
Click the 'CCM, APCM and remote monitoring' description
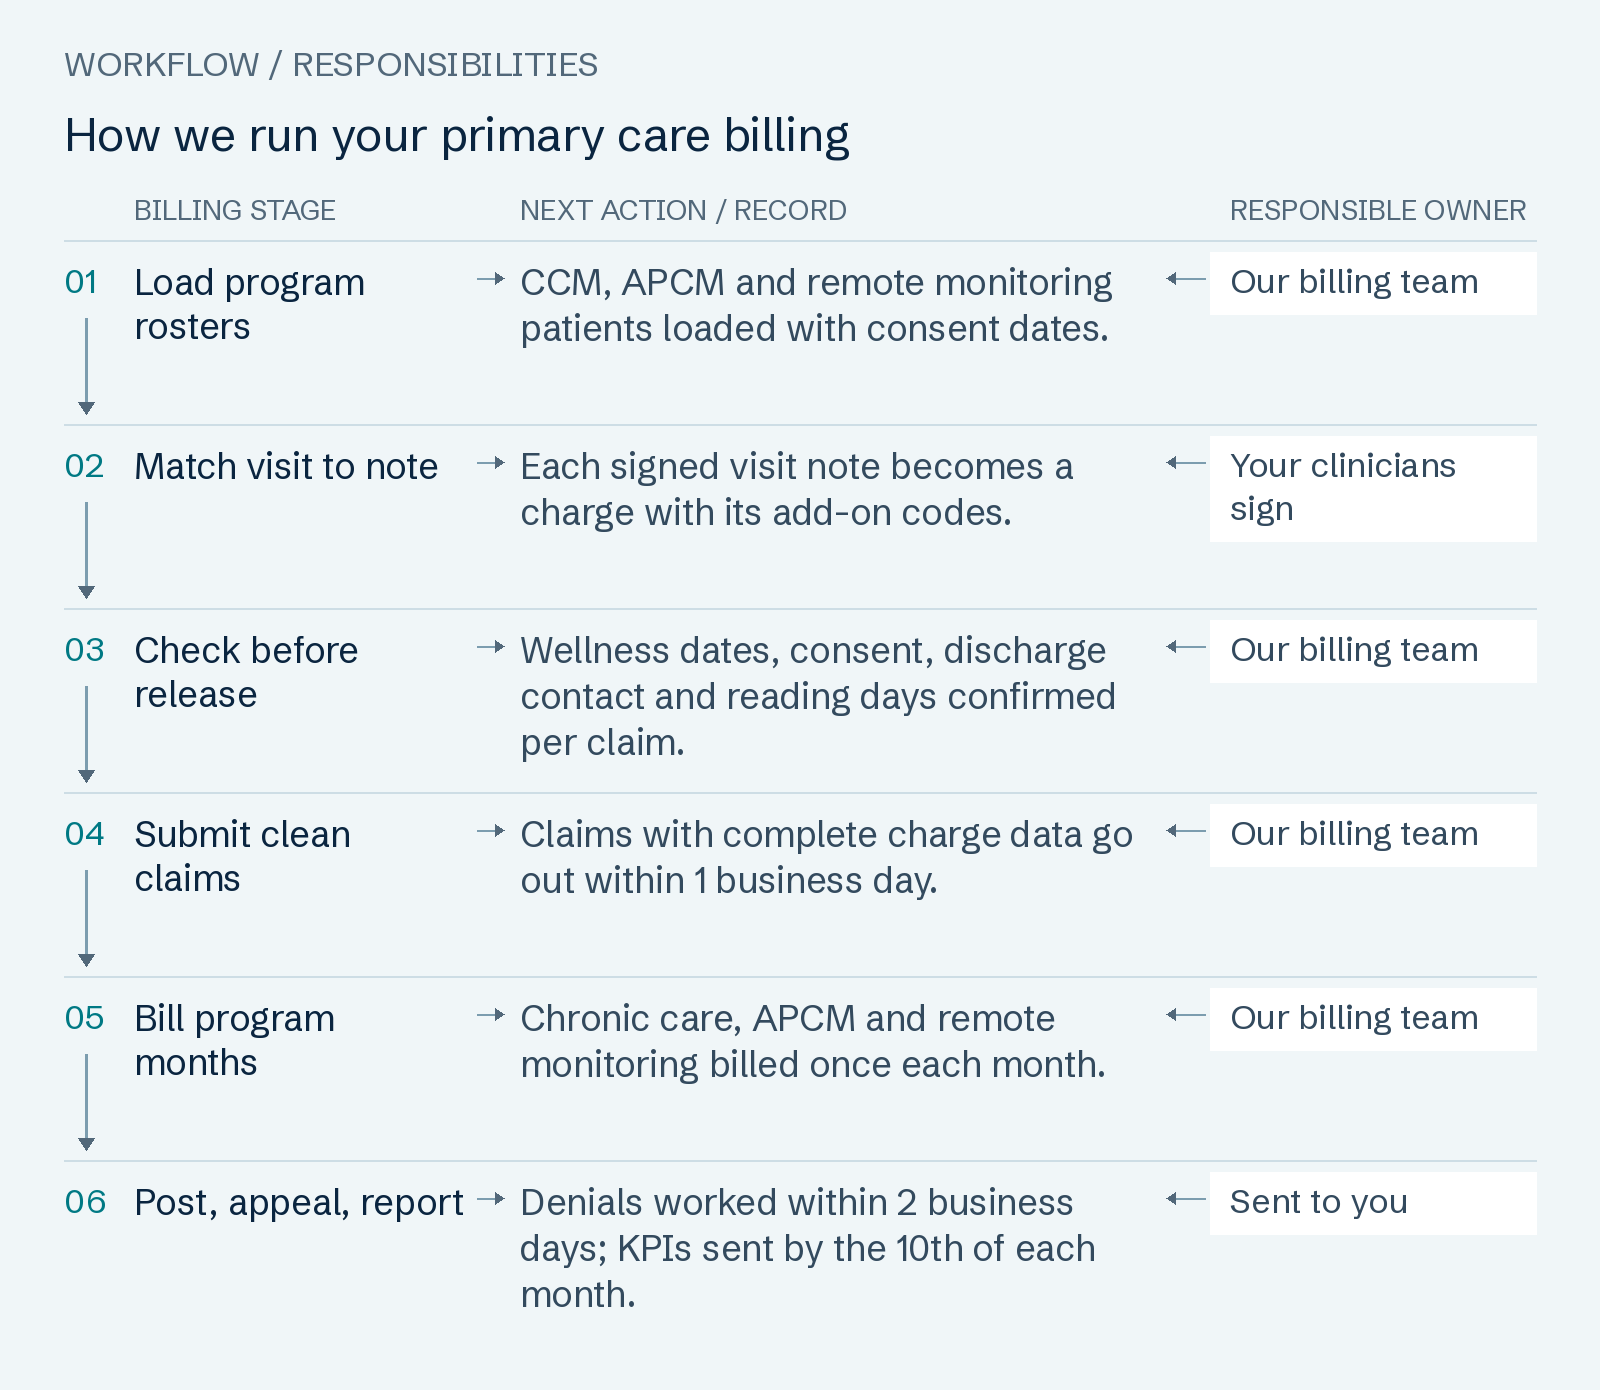(816, 305)
